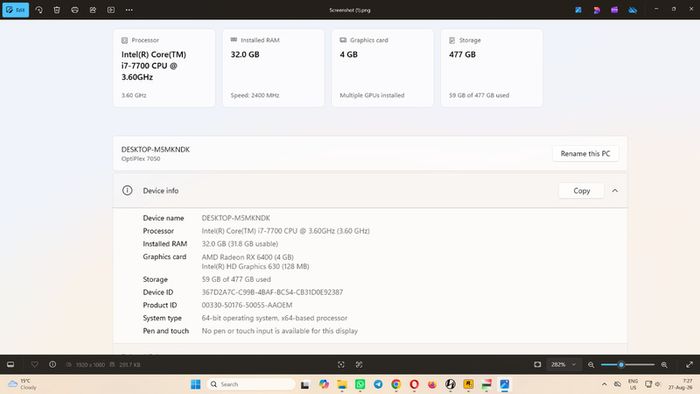Click the Photos app icon on taskbar
The image size is (700, 394).
point(504,384)
